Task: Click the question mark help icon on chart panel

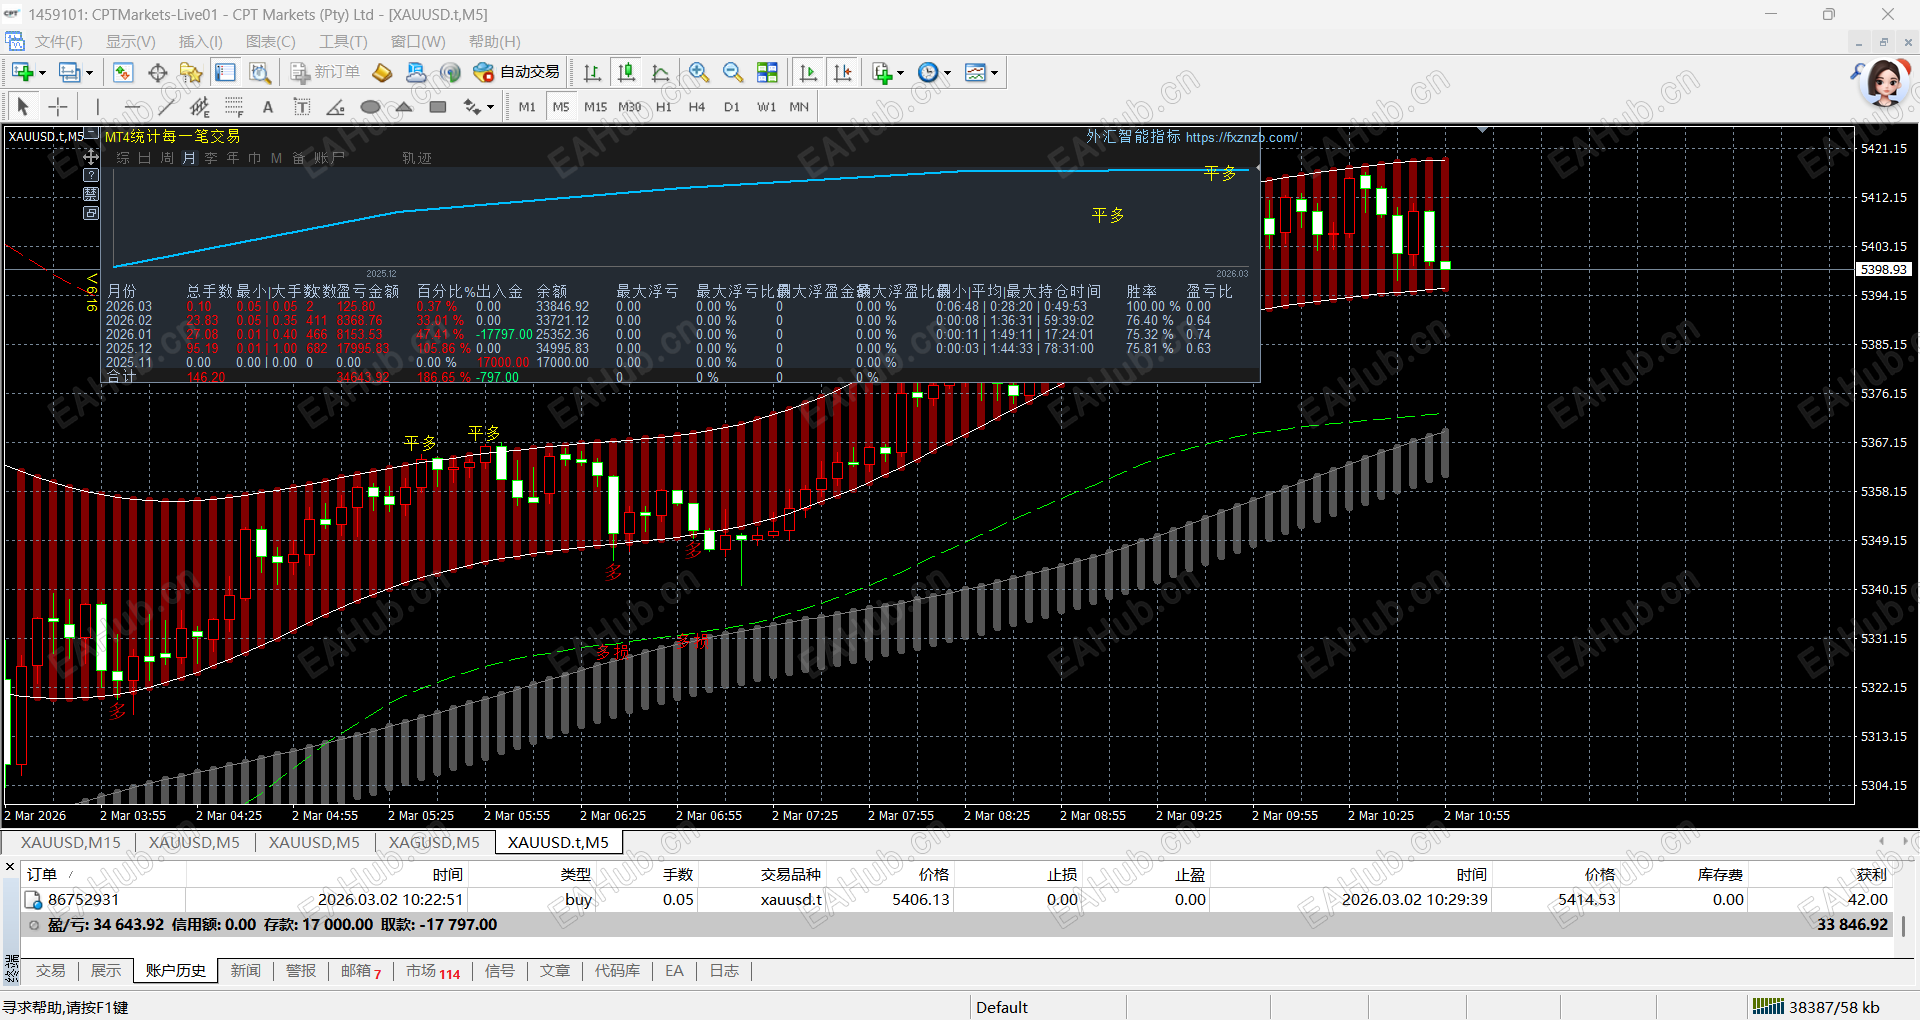Action: tap(91, 175)
